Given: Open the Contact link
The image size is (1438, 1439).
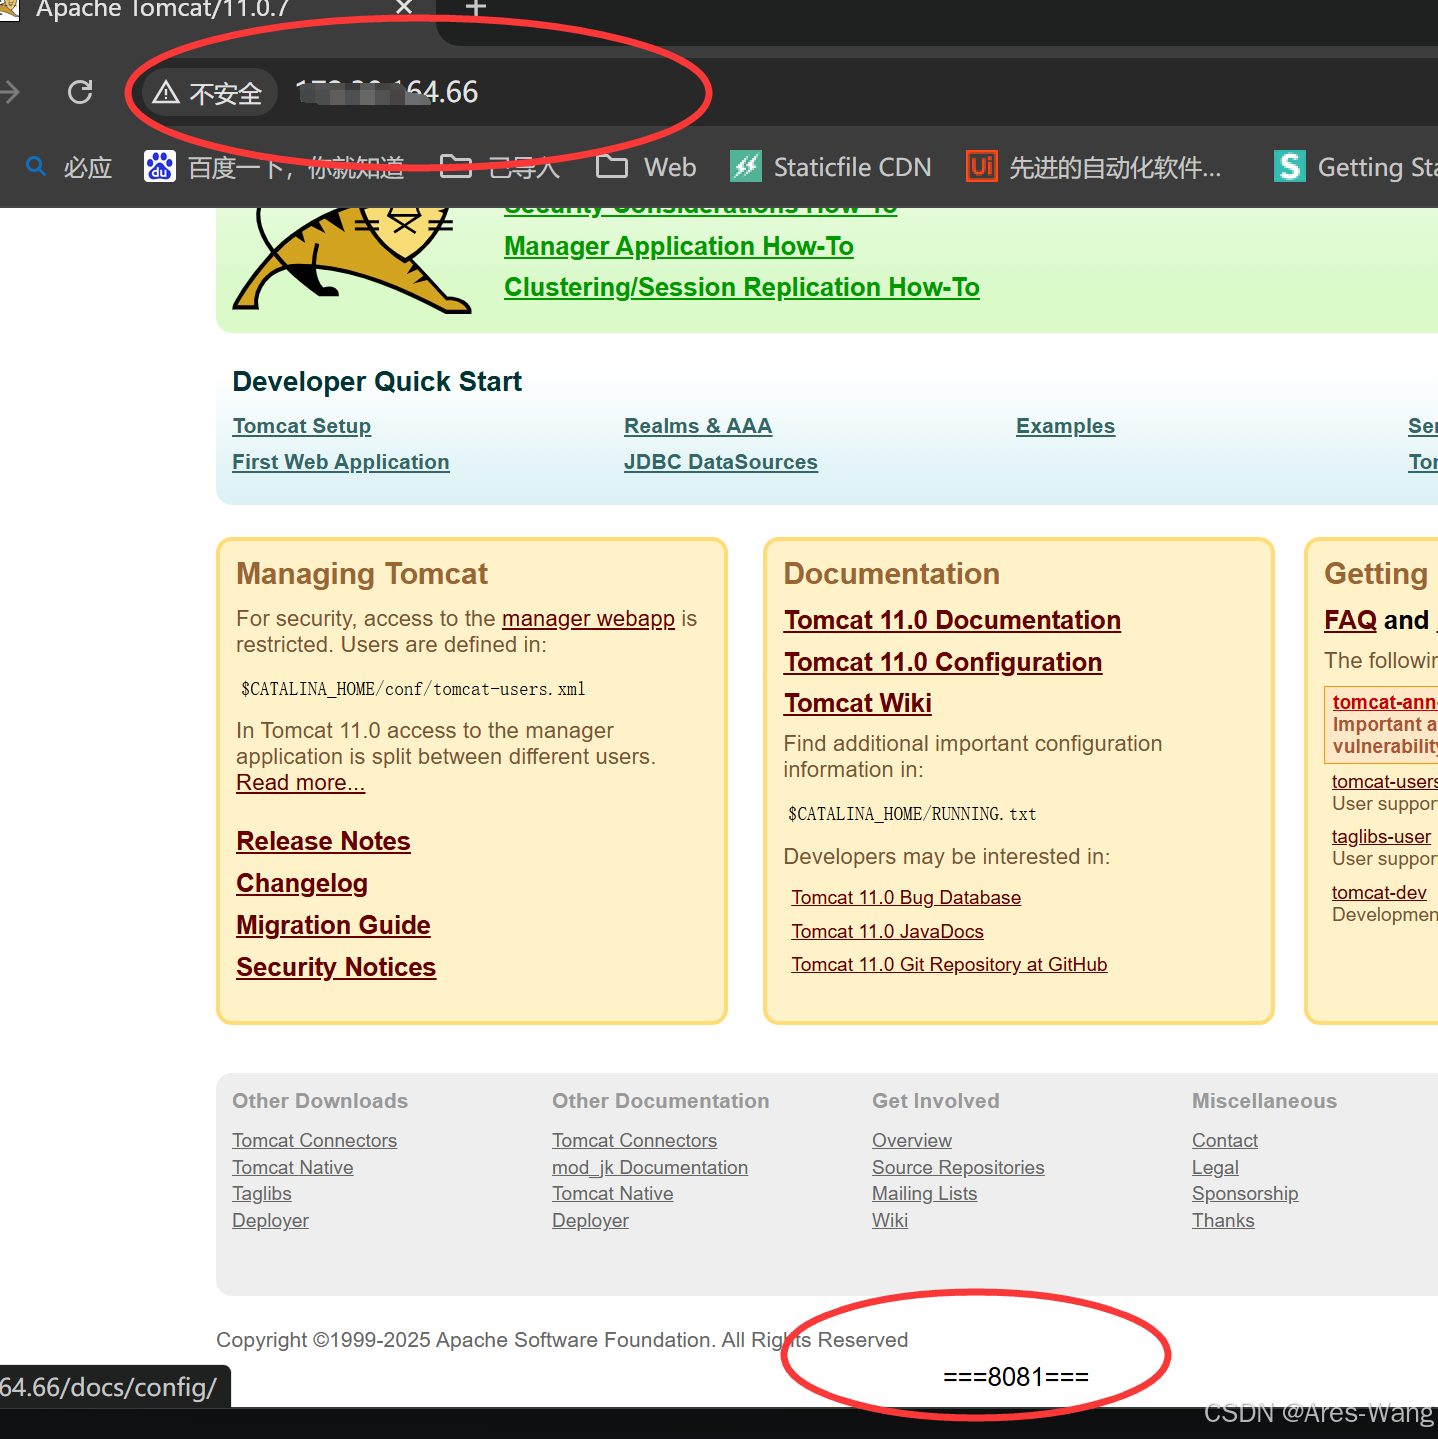Looking at the screenshot, I should pyautogui.click(x=1225, y=1141).
